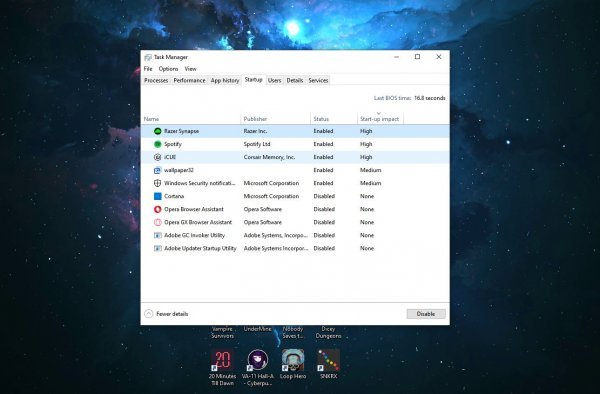
Task: Switch to the Performance tab
Action: point(189,80)
